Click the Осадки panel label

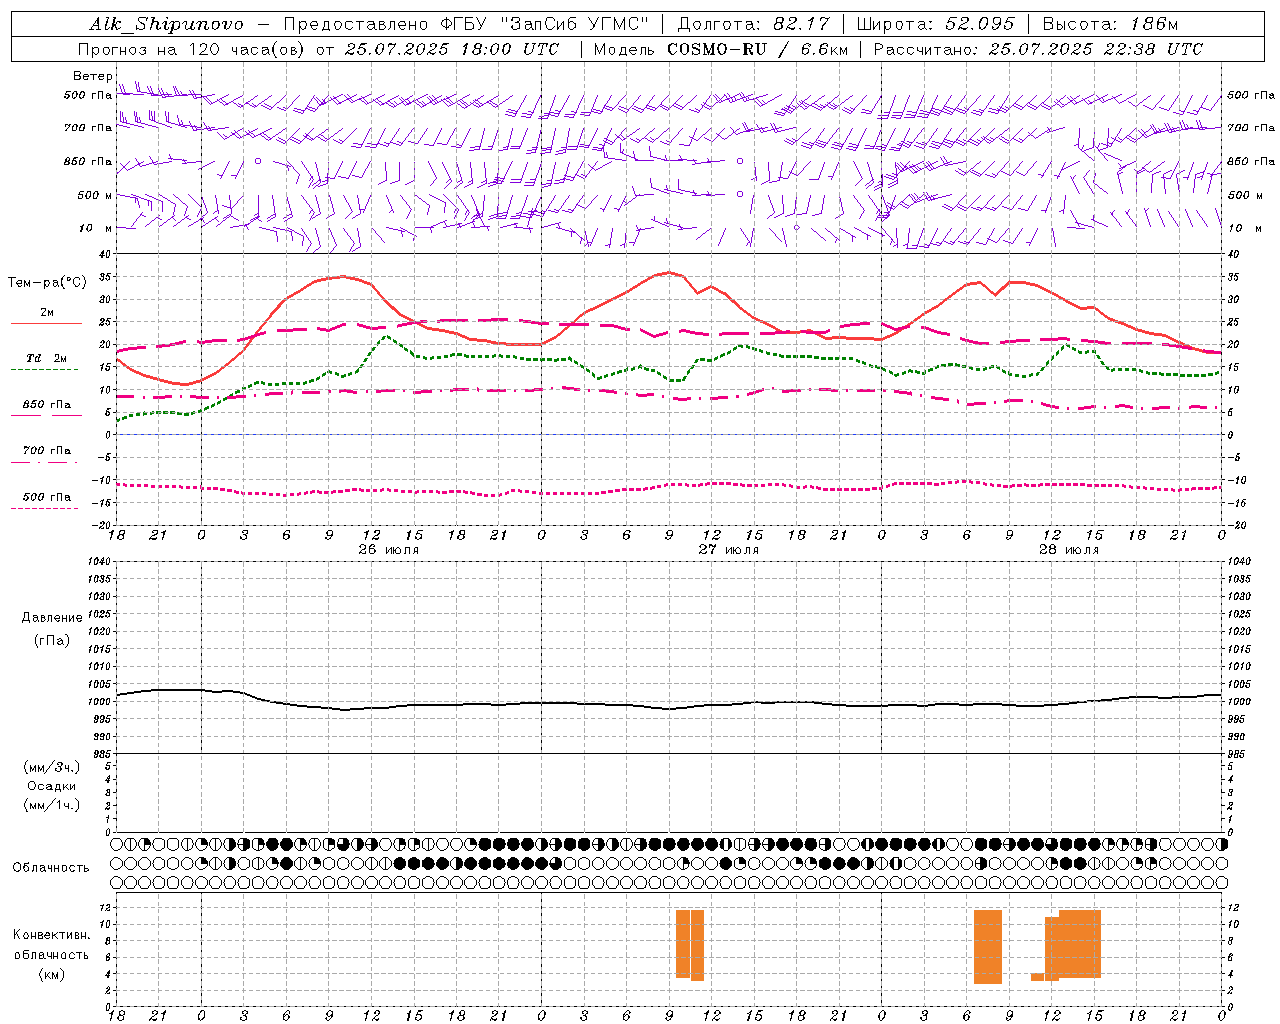click(x=52, y=786)
